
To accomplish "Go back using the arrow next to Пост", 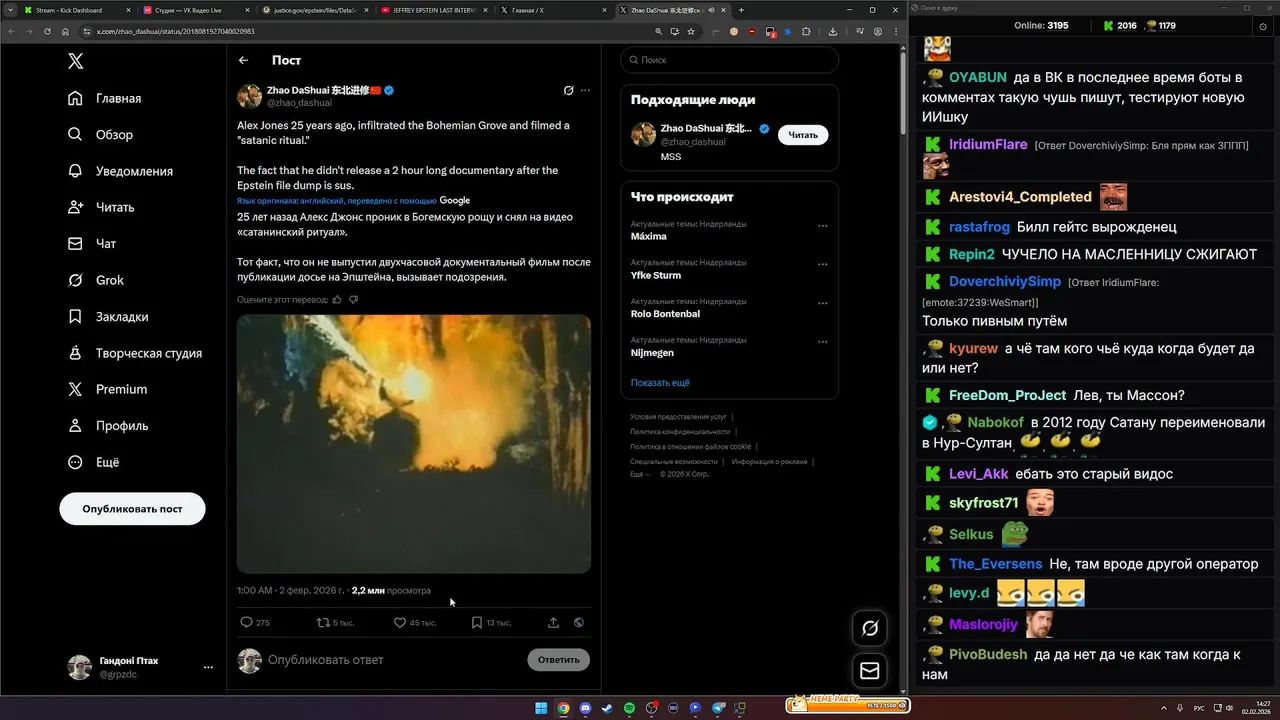I will coord(243,60).
